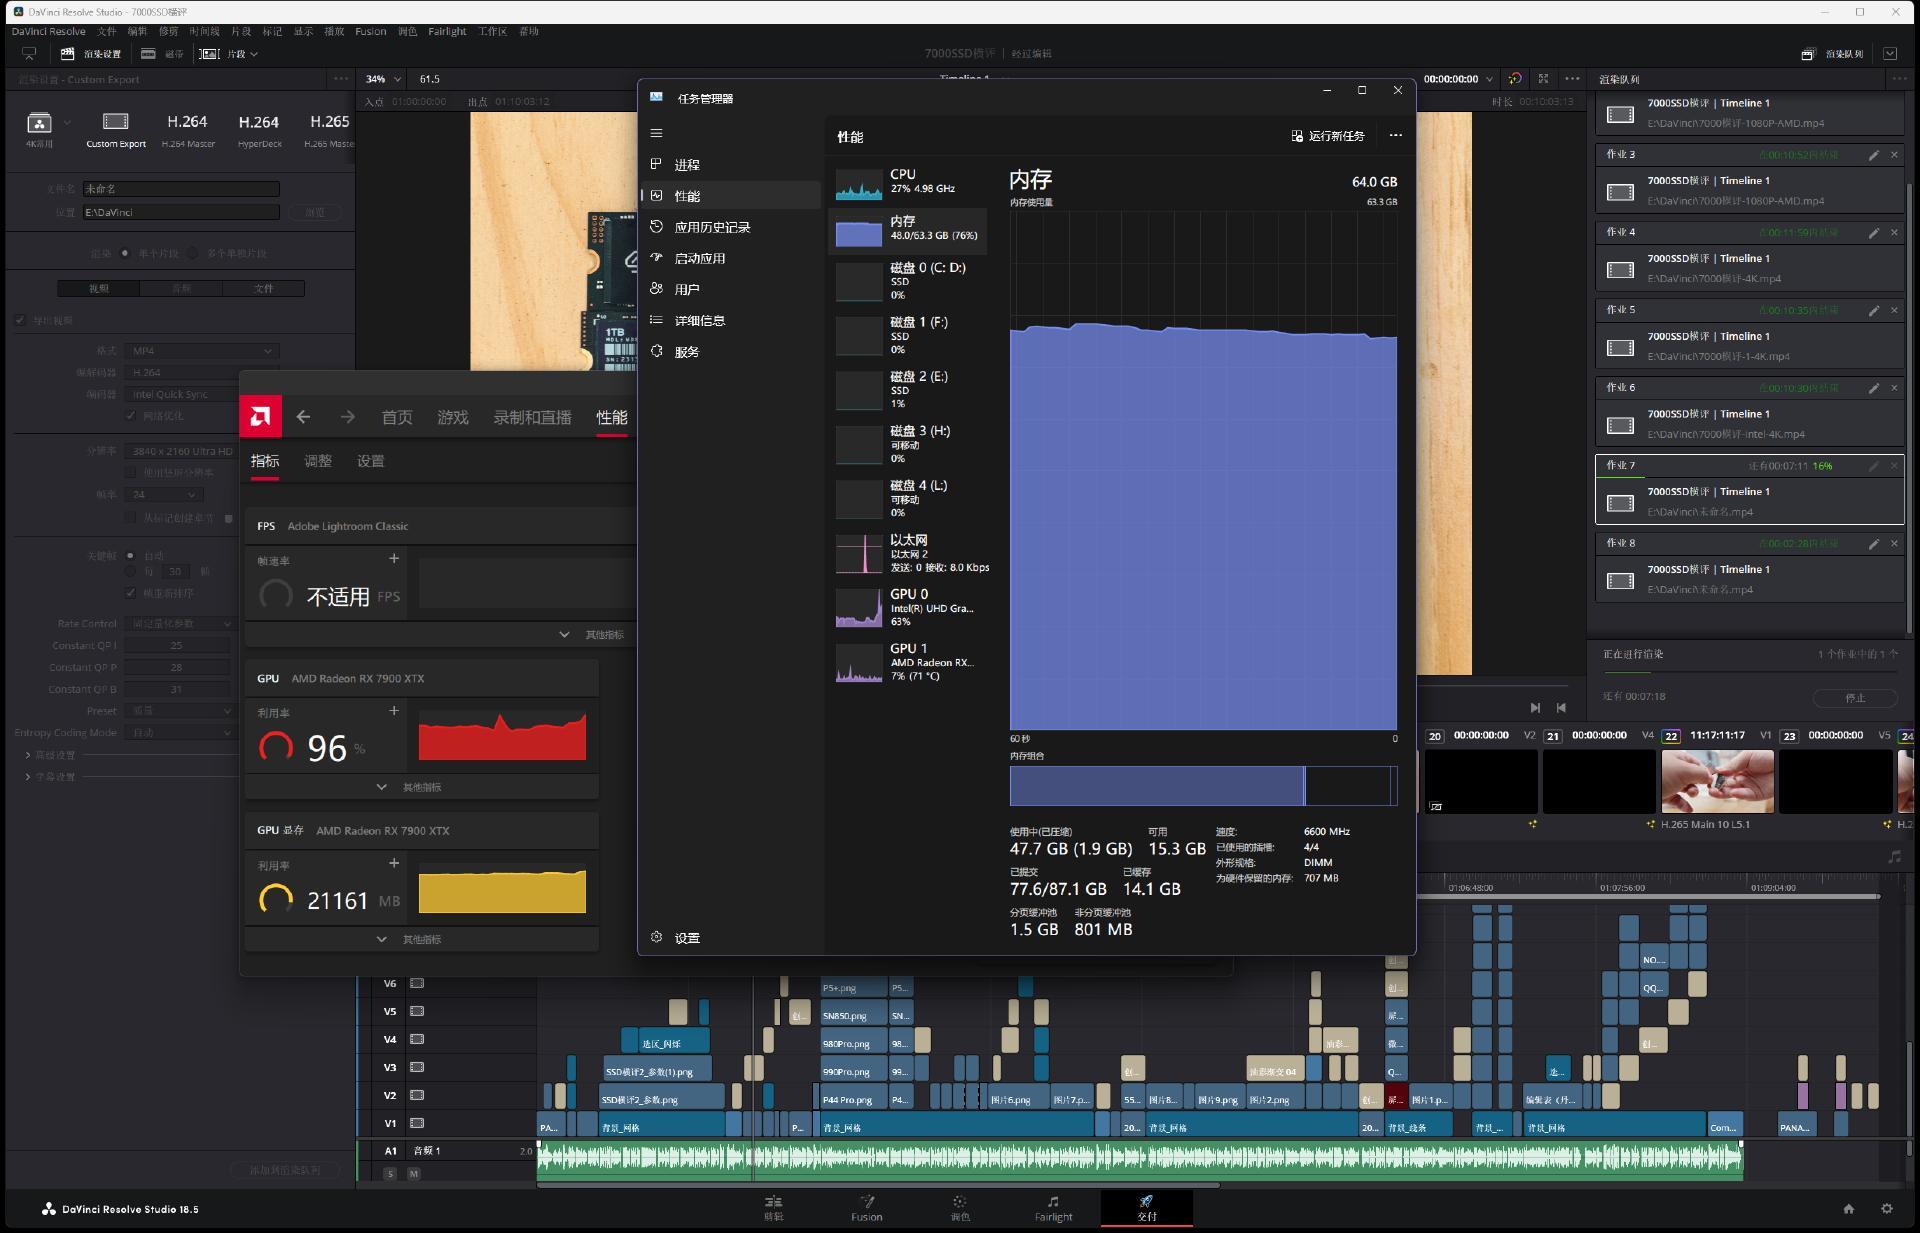Screen dimensions: 1920x1233
Task: Open the Fairlight page
Action: (1053, 1207)
